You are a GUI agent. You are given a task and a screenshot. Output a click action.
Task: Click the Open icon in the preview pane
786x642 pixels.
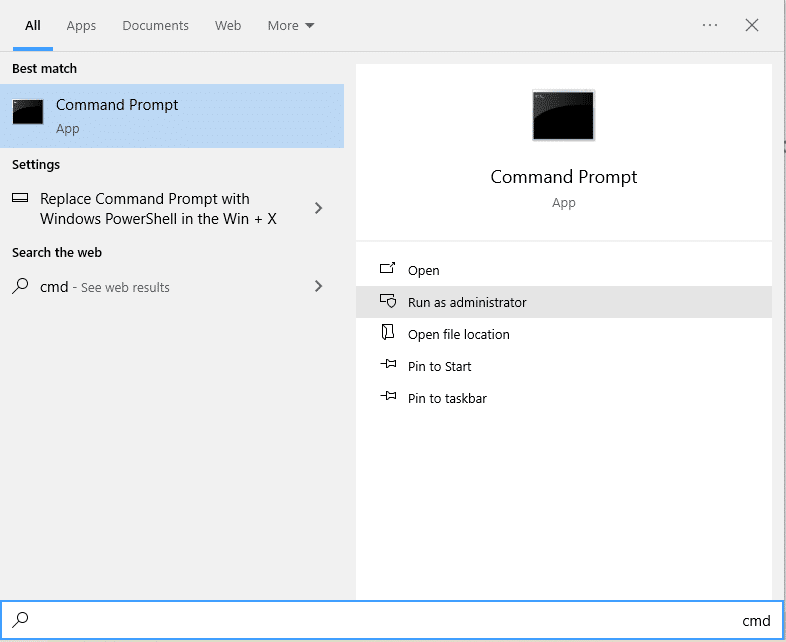[x=388, y=270]
